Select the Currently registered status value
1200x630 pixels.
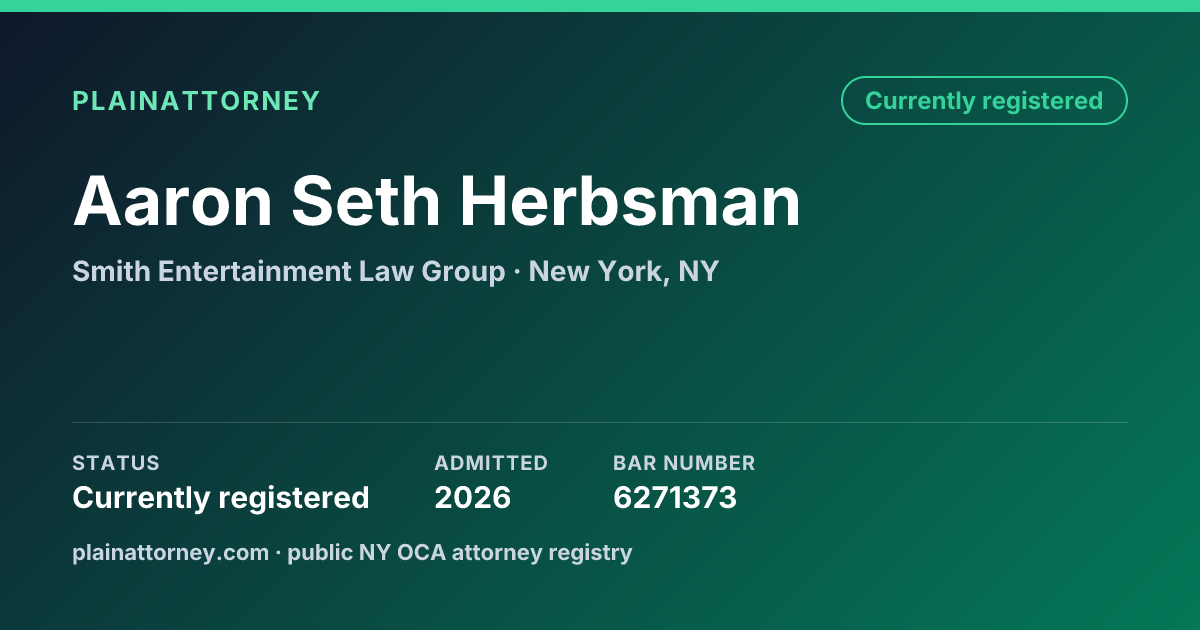221,497
